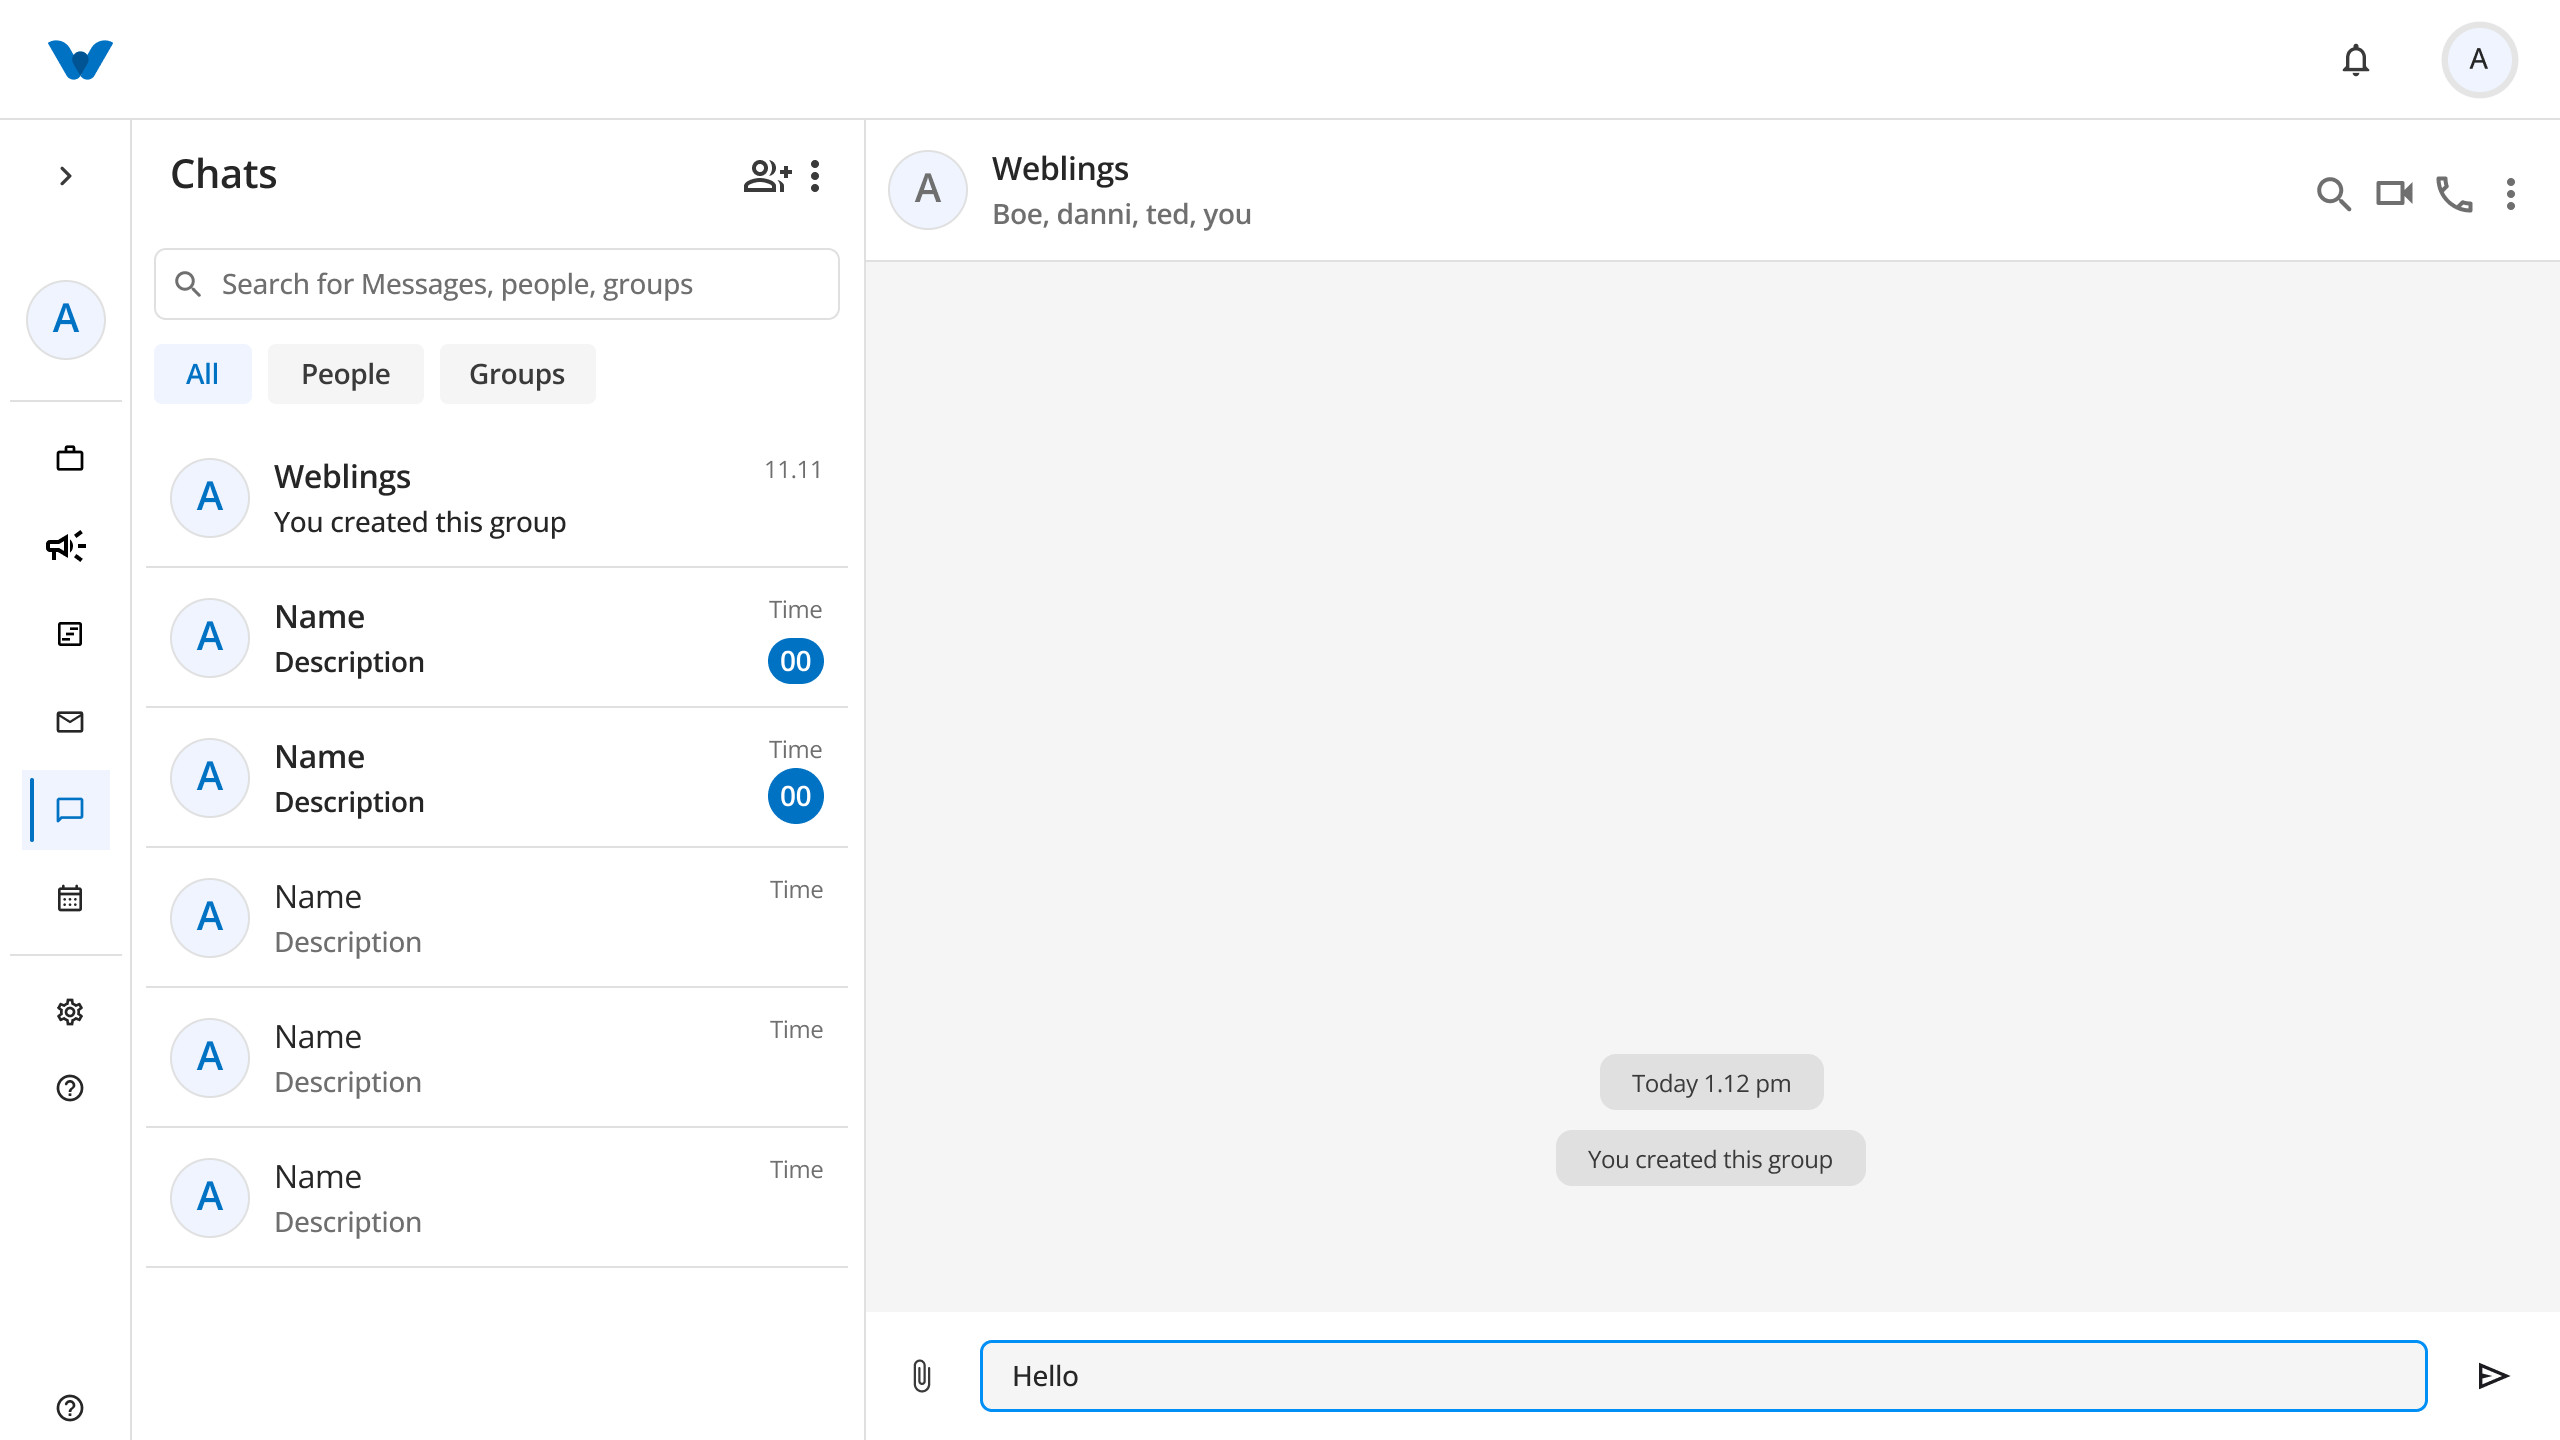Screen dimensions: 2560x1440
Task: Open the conversation more options menu
Action: [x=2511, y=194]
